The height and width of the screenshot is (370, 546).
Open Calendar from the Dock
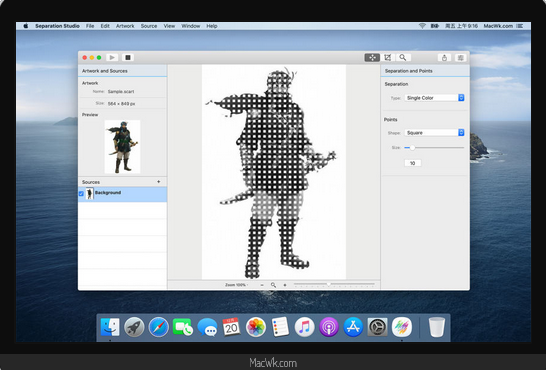[232, 327]
